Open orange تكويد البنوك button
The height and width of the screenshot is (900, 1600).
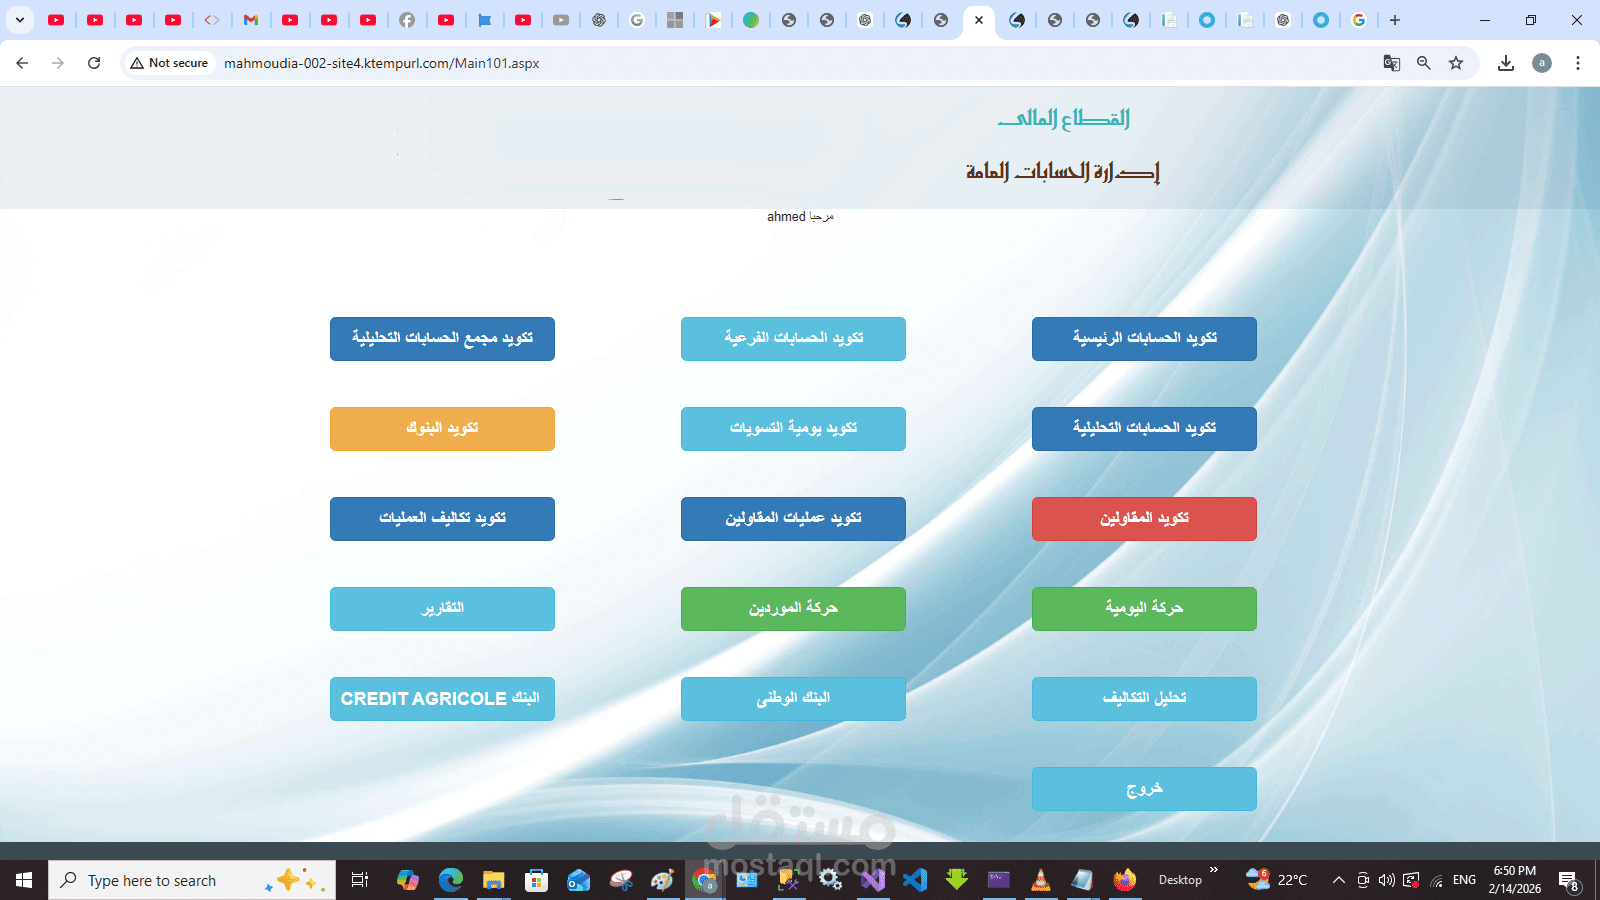tap(442, 429)
